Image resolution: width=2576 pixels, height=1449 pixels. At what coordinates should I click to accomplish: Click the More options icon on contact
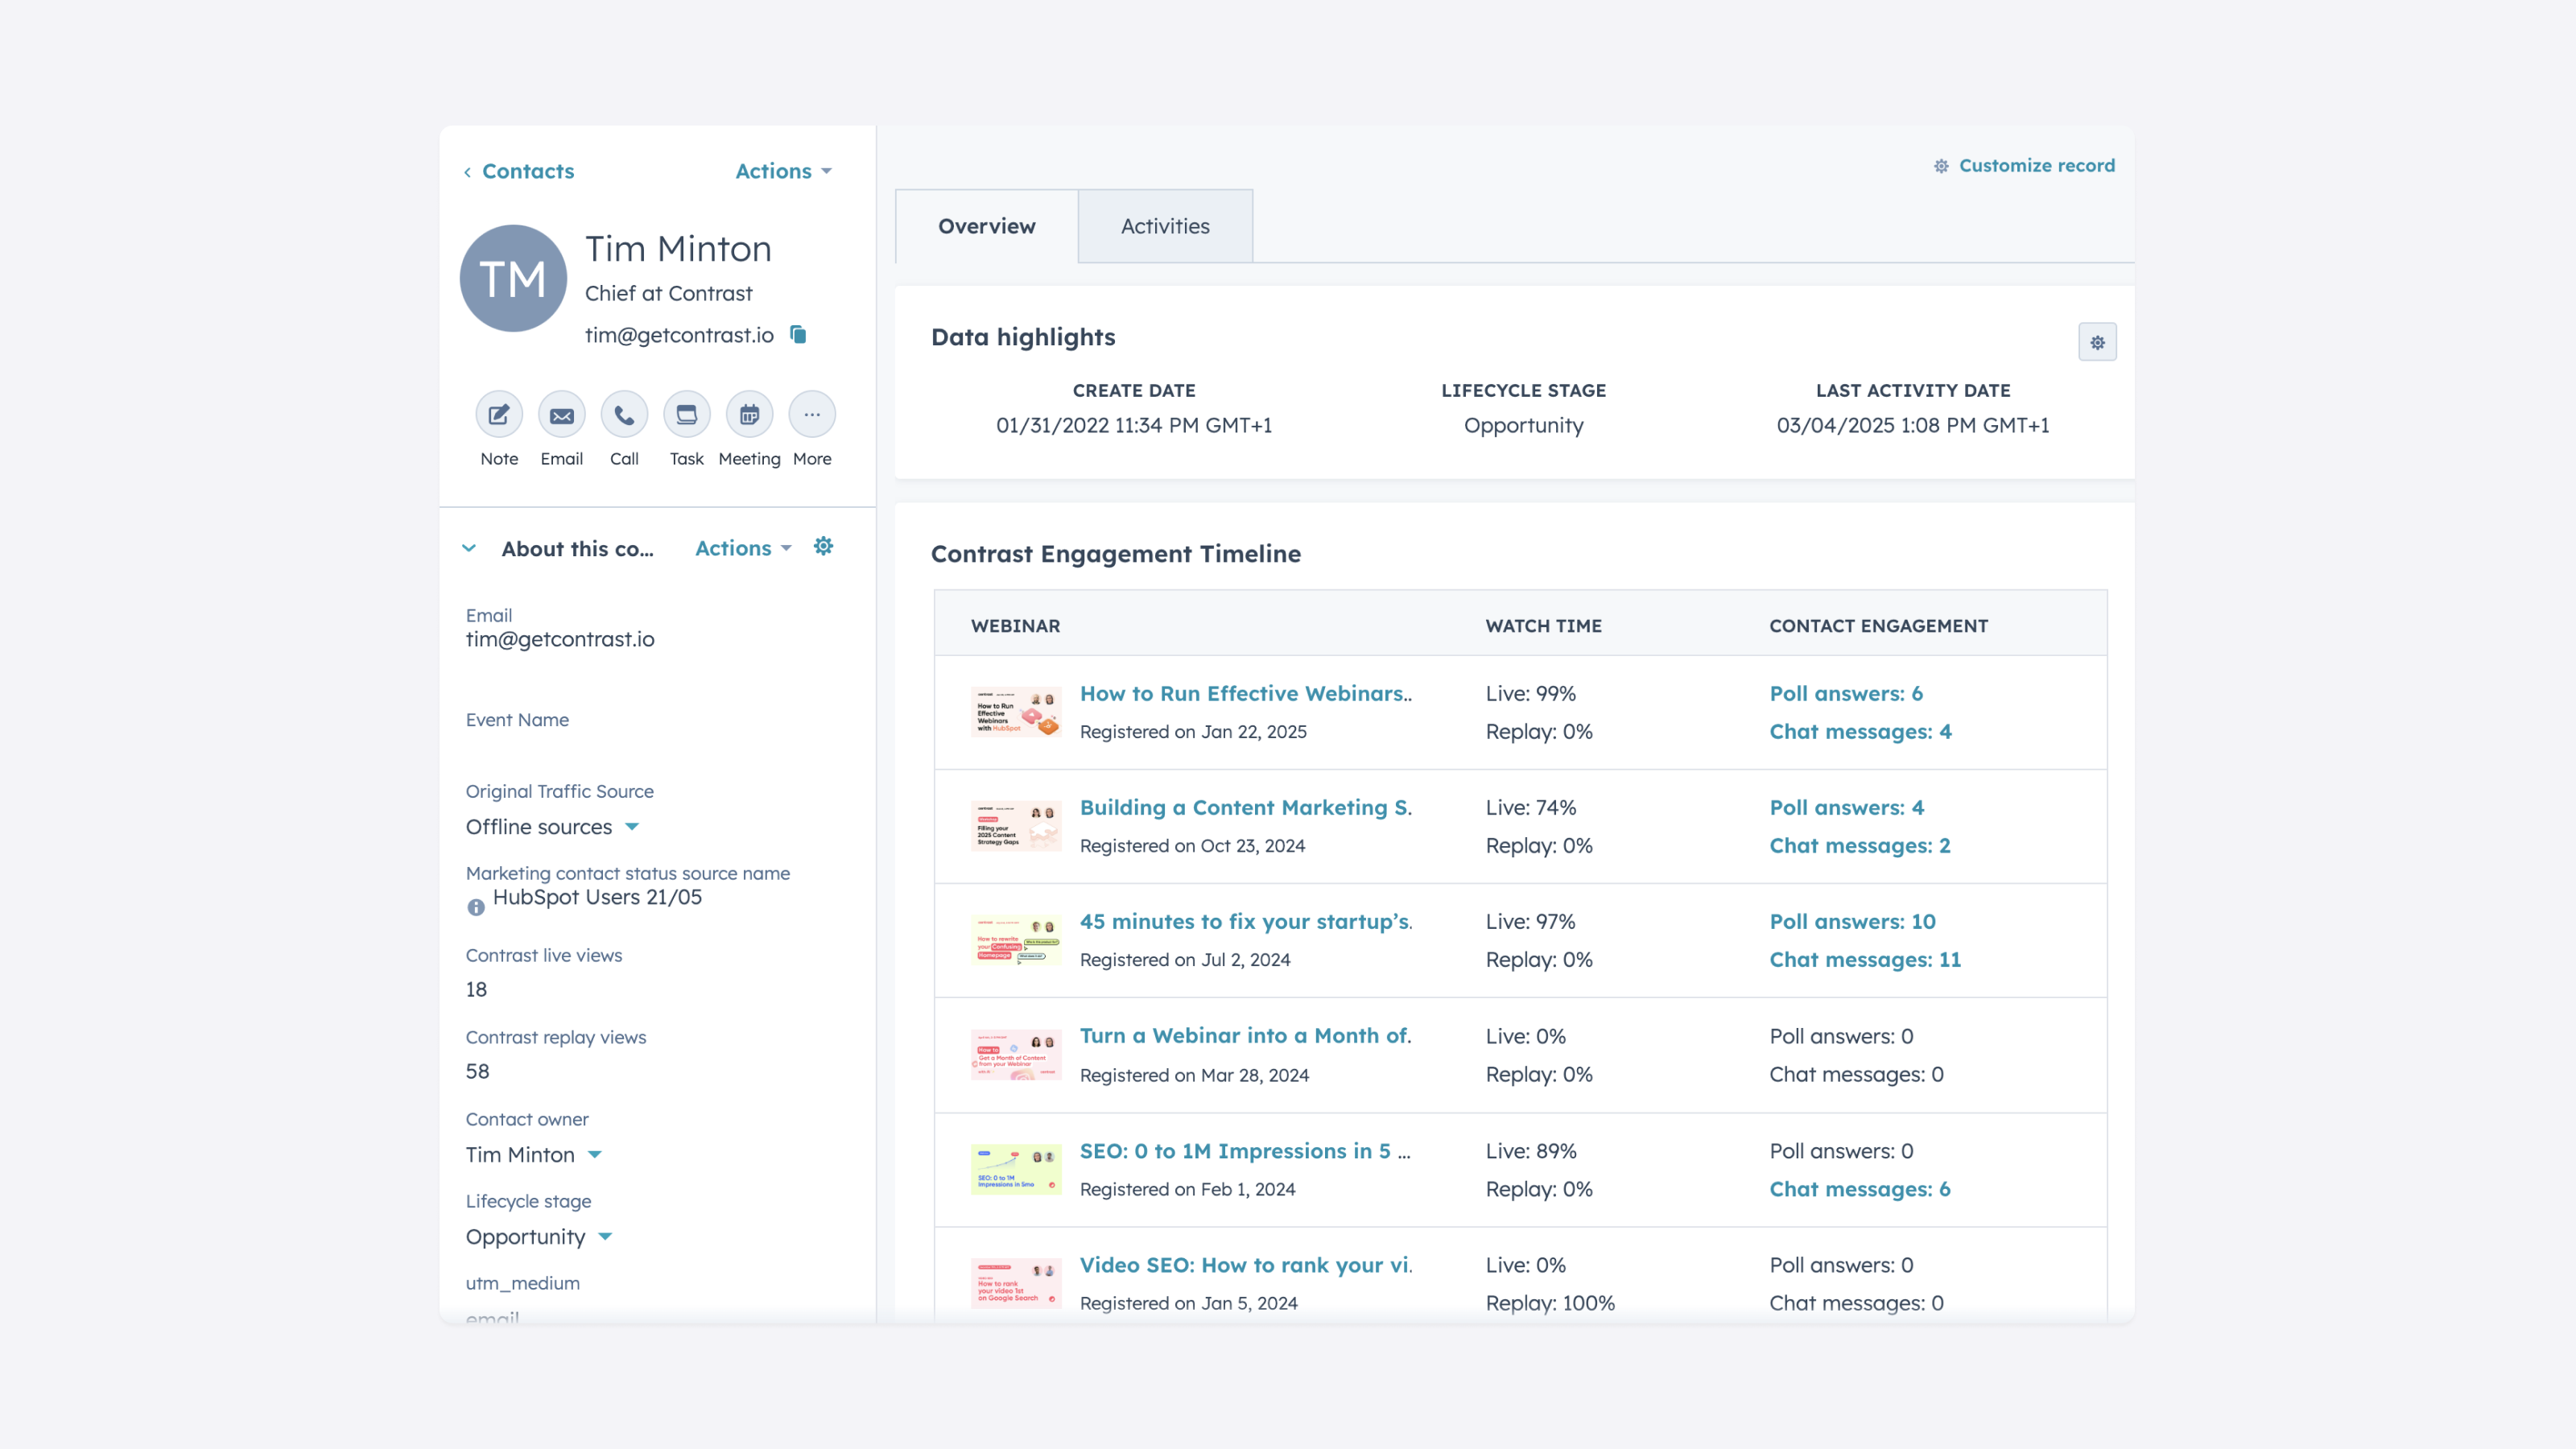811,414
